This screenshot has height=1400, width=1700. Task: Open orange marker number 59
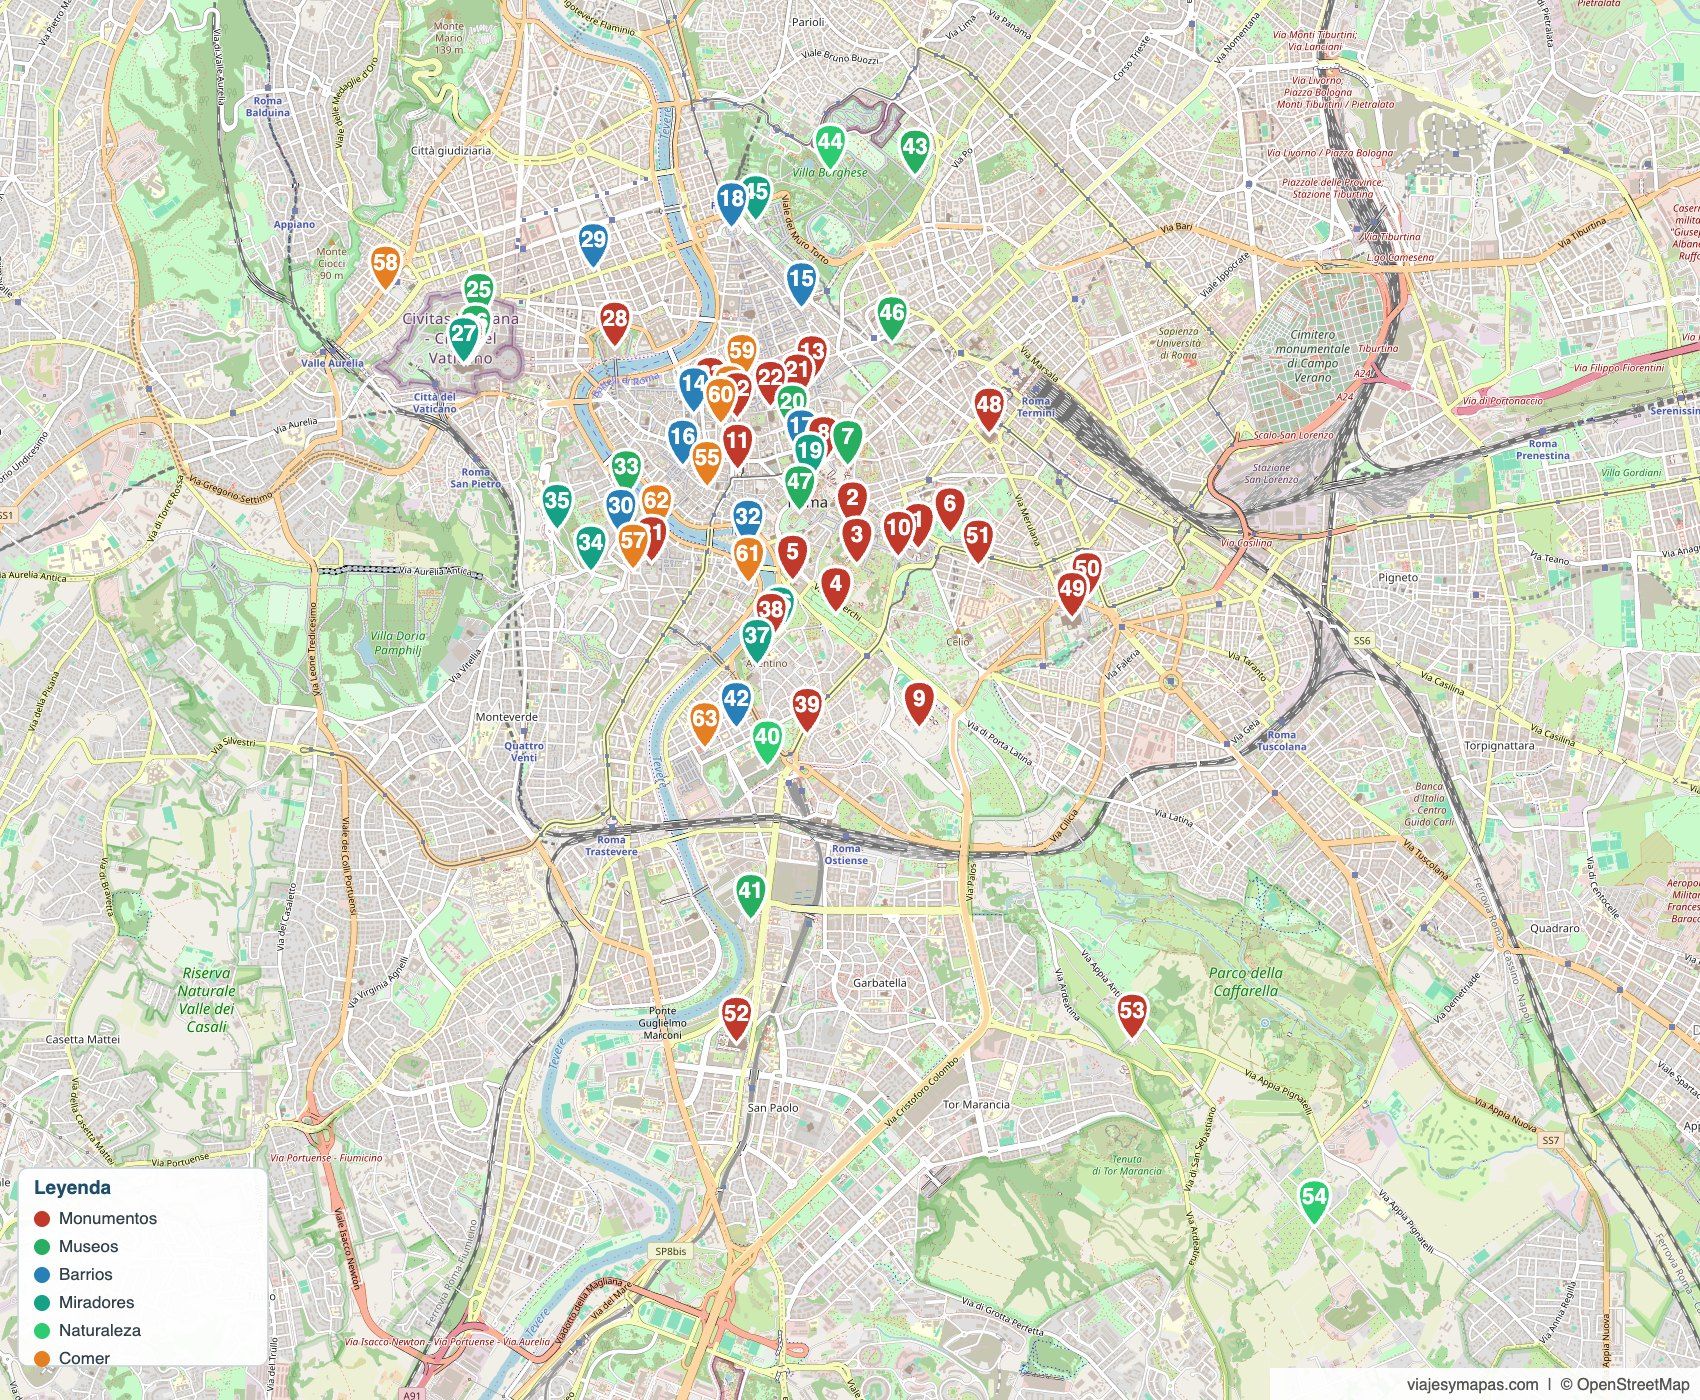coord(741,354)
